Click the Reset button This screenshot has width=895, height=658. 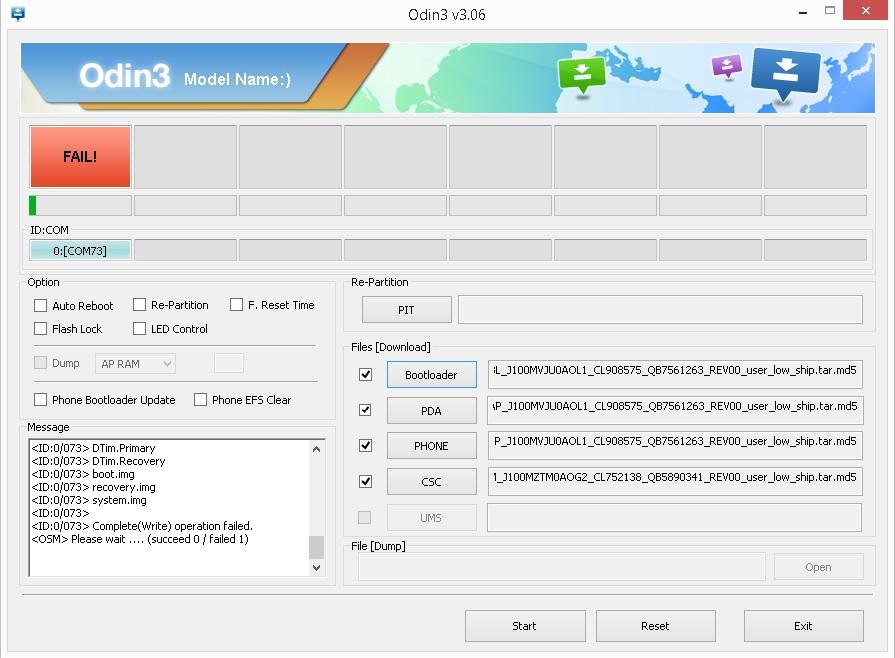click(x=655, y=626)
